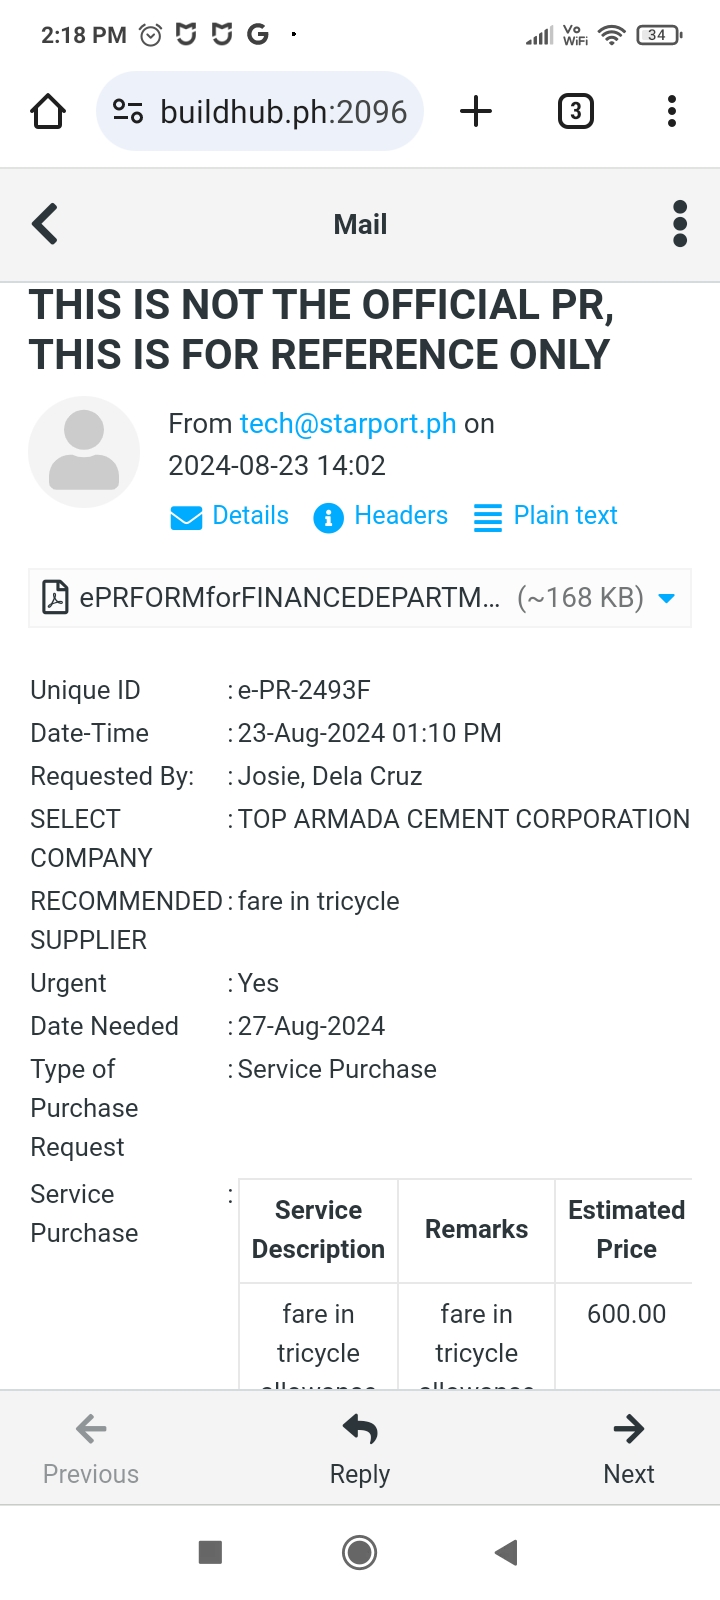Reply to this email
The image size is (720, 1600).
[360, 1448]
